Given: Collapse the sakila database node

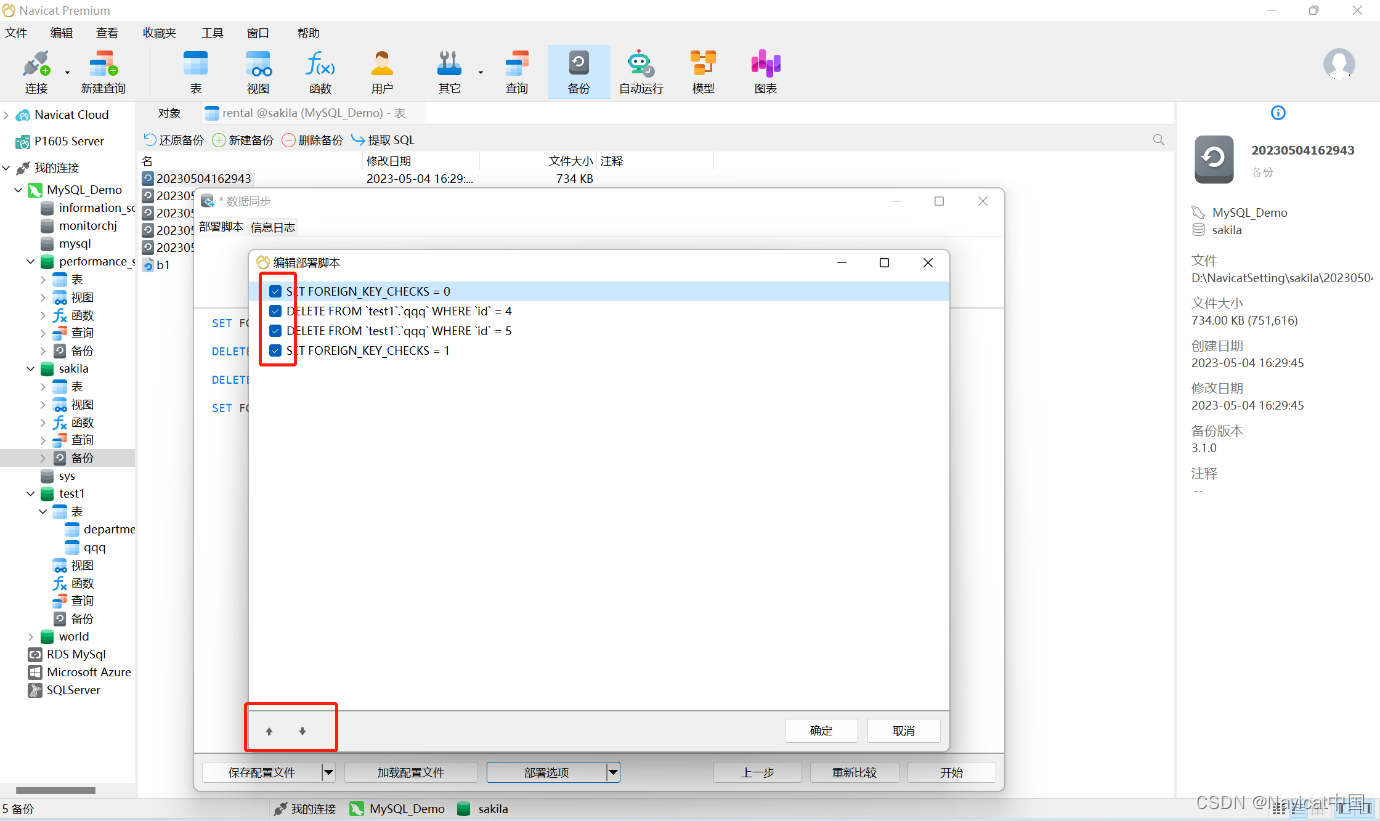Looking at the screenshot, I should (x=31, y=369).
